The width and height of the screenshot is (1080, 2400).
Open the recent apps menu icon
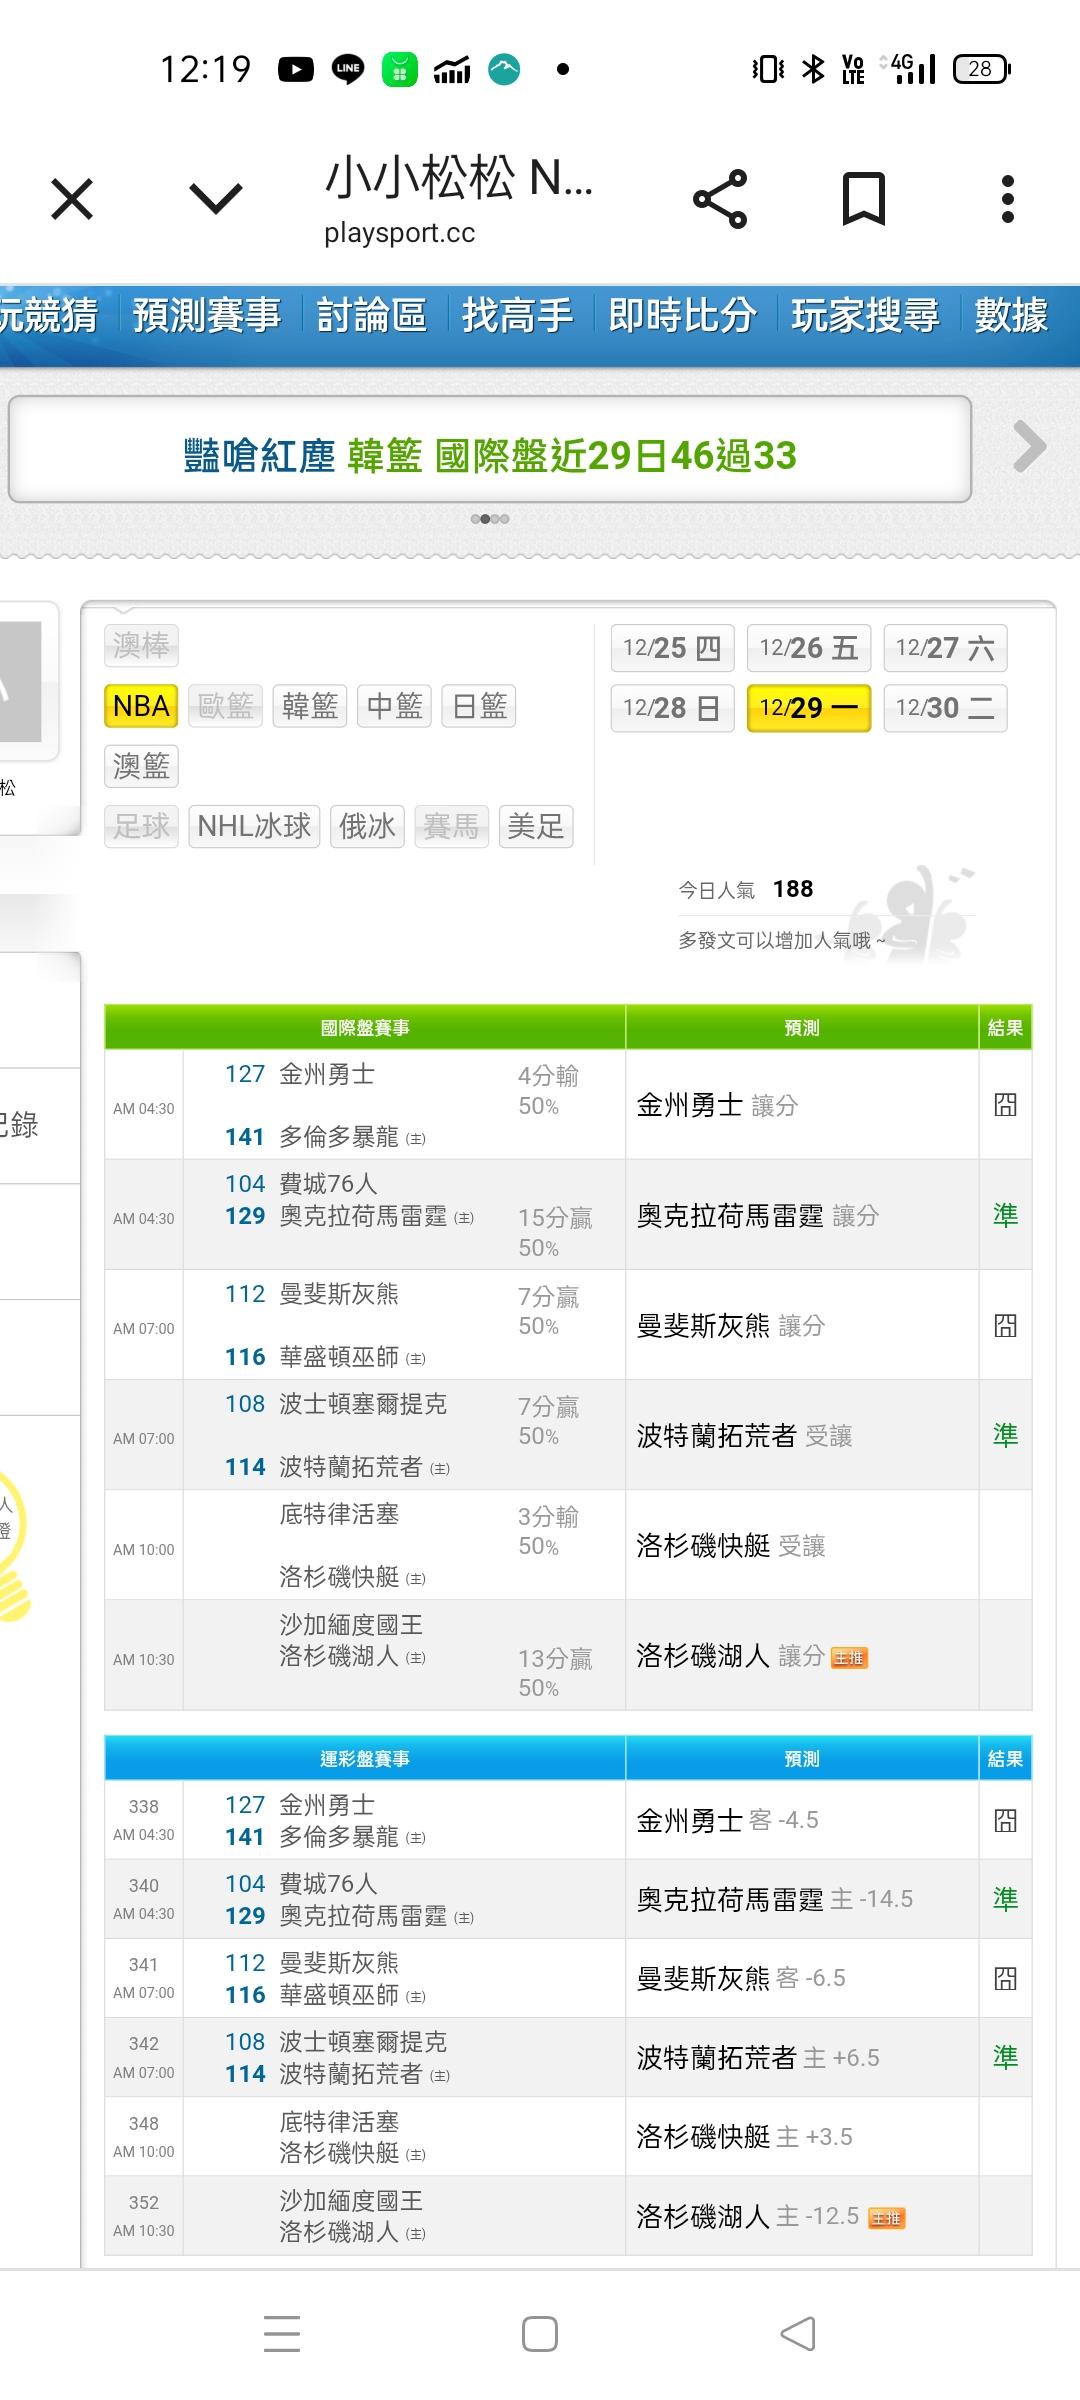tap(282, 2334)
